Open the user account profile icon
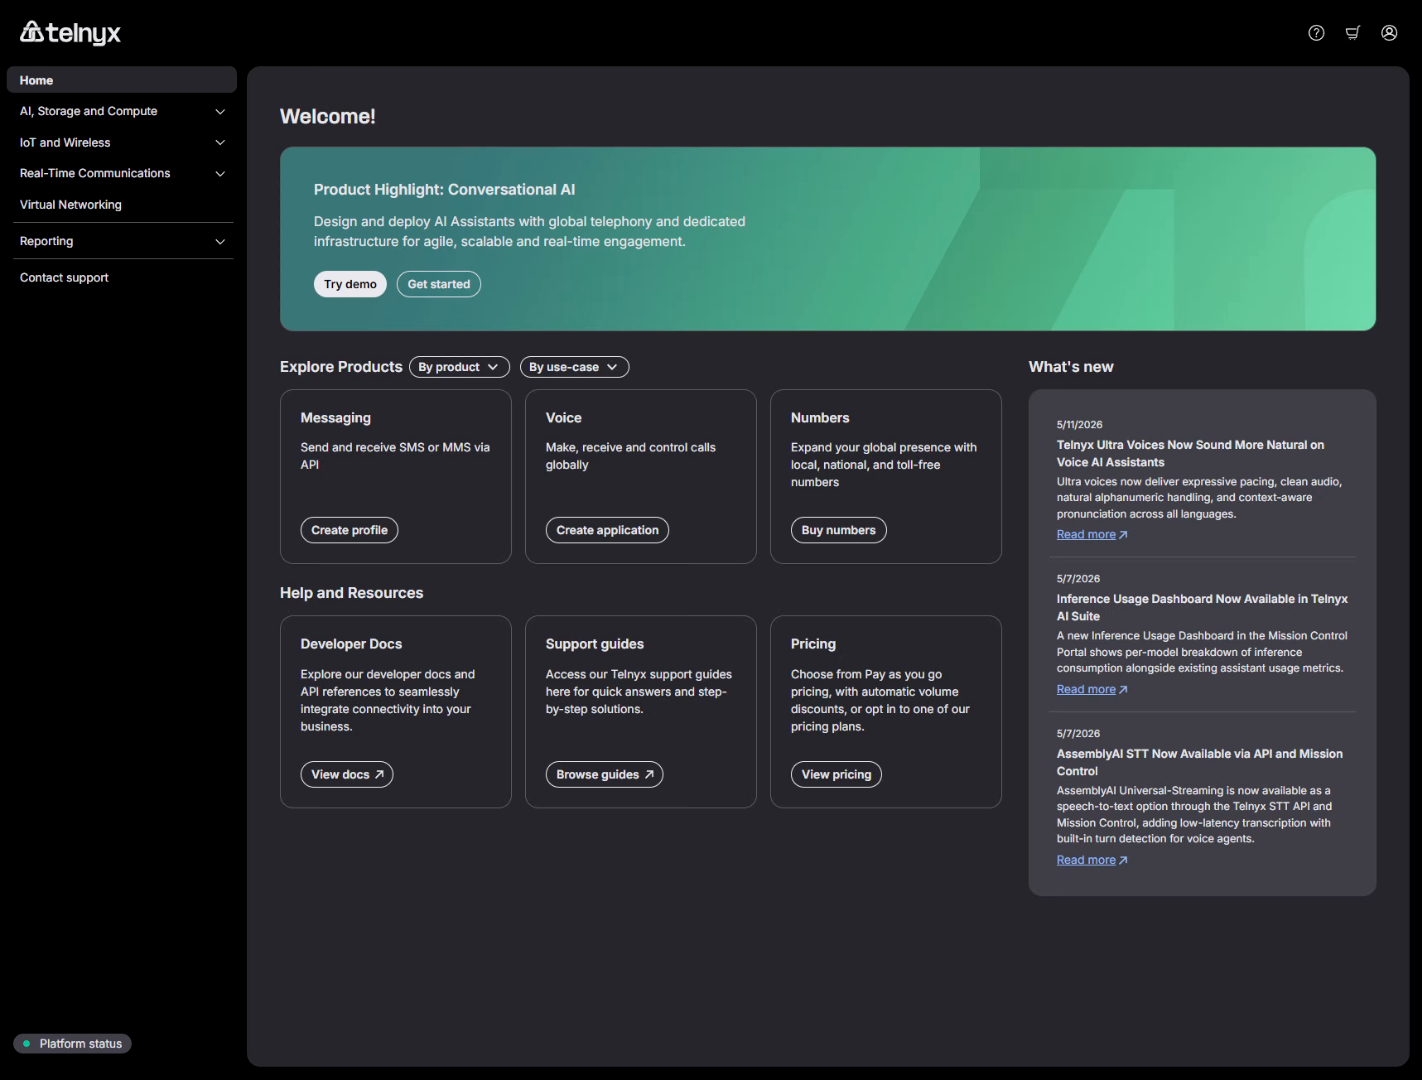Image resolution: width=1422 pixels, height=1080 pixels. click(x=1389, y=33)
